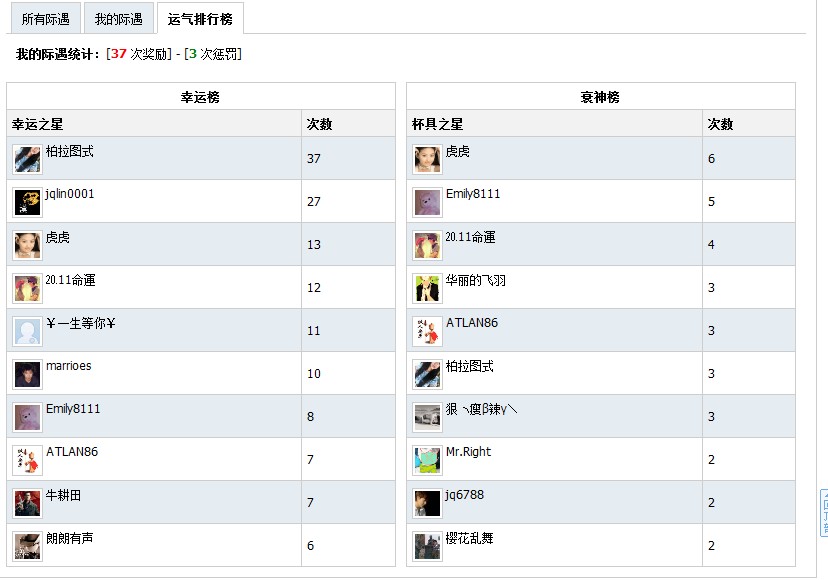Click the 37 次奖励 link

(x=141, y=54)
